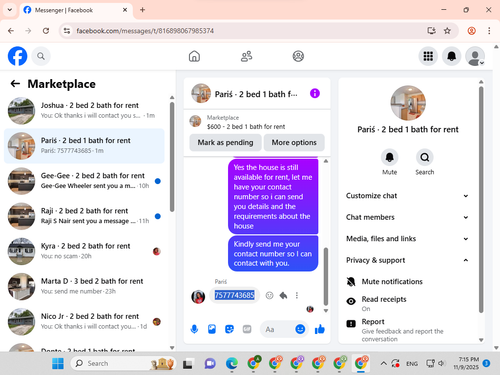Record a voice clip with microphone icon
This screenshot has width=500, height=375.
tap(194, 329)
